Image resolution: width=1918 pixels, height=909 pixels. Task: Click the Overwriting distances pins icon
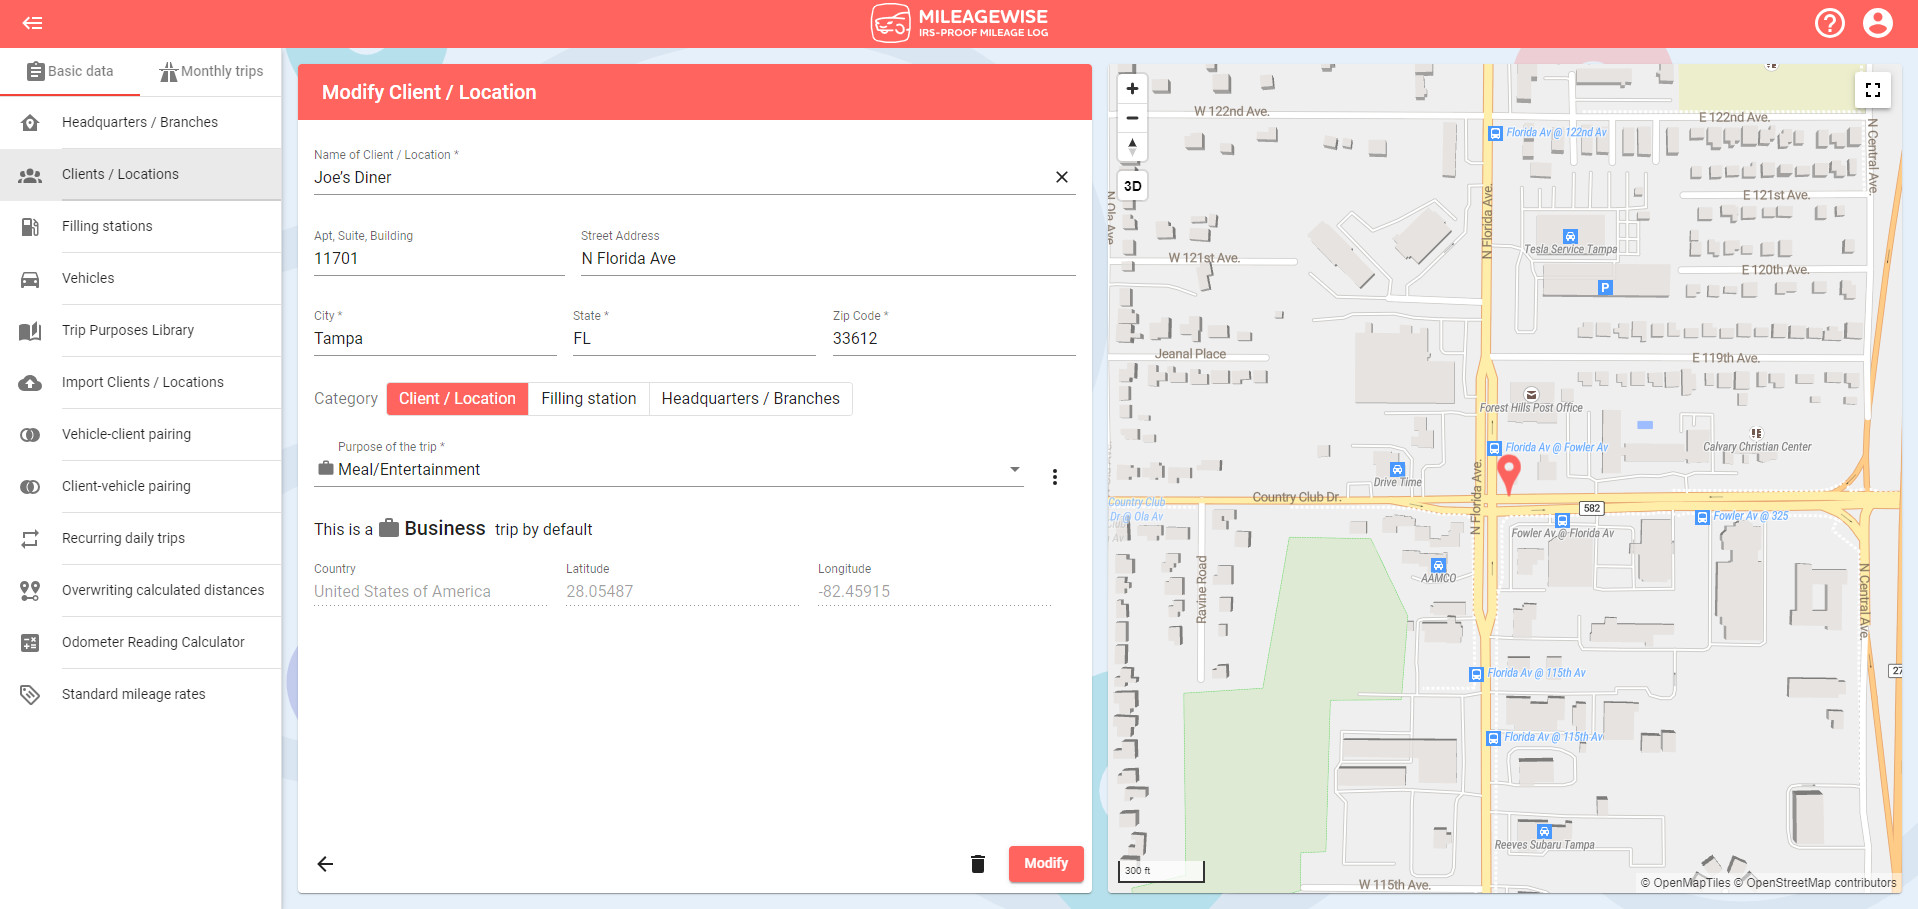tap(30, 591)
